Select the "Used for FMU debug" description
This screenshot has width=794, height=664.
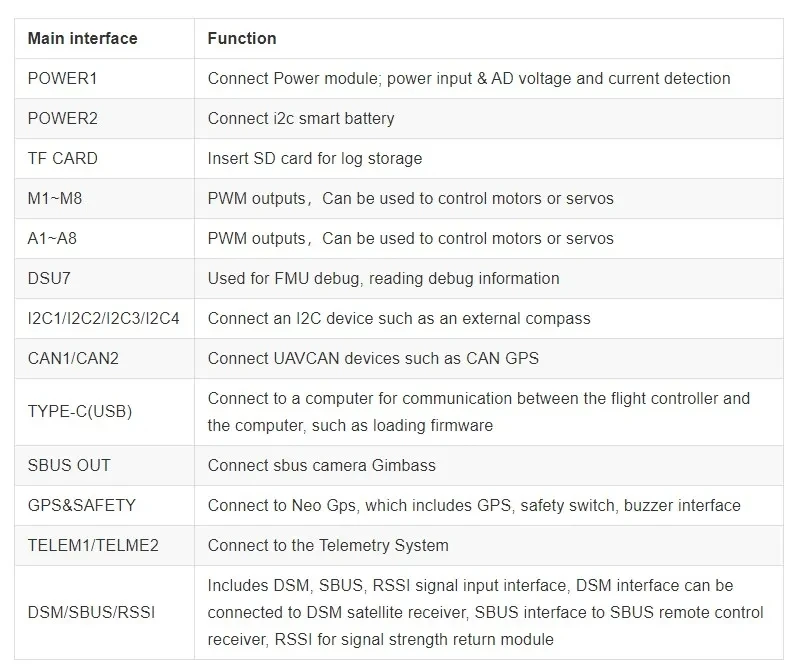383,278
